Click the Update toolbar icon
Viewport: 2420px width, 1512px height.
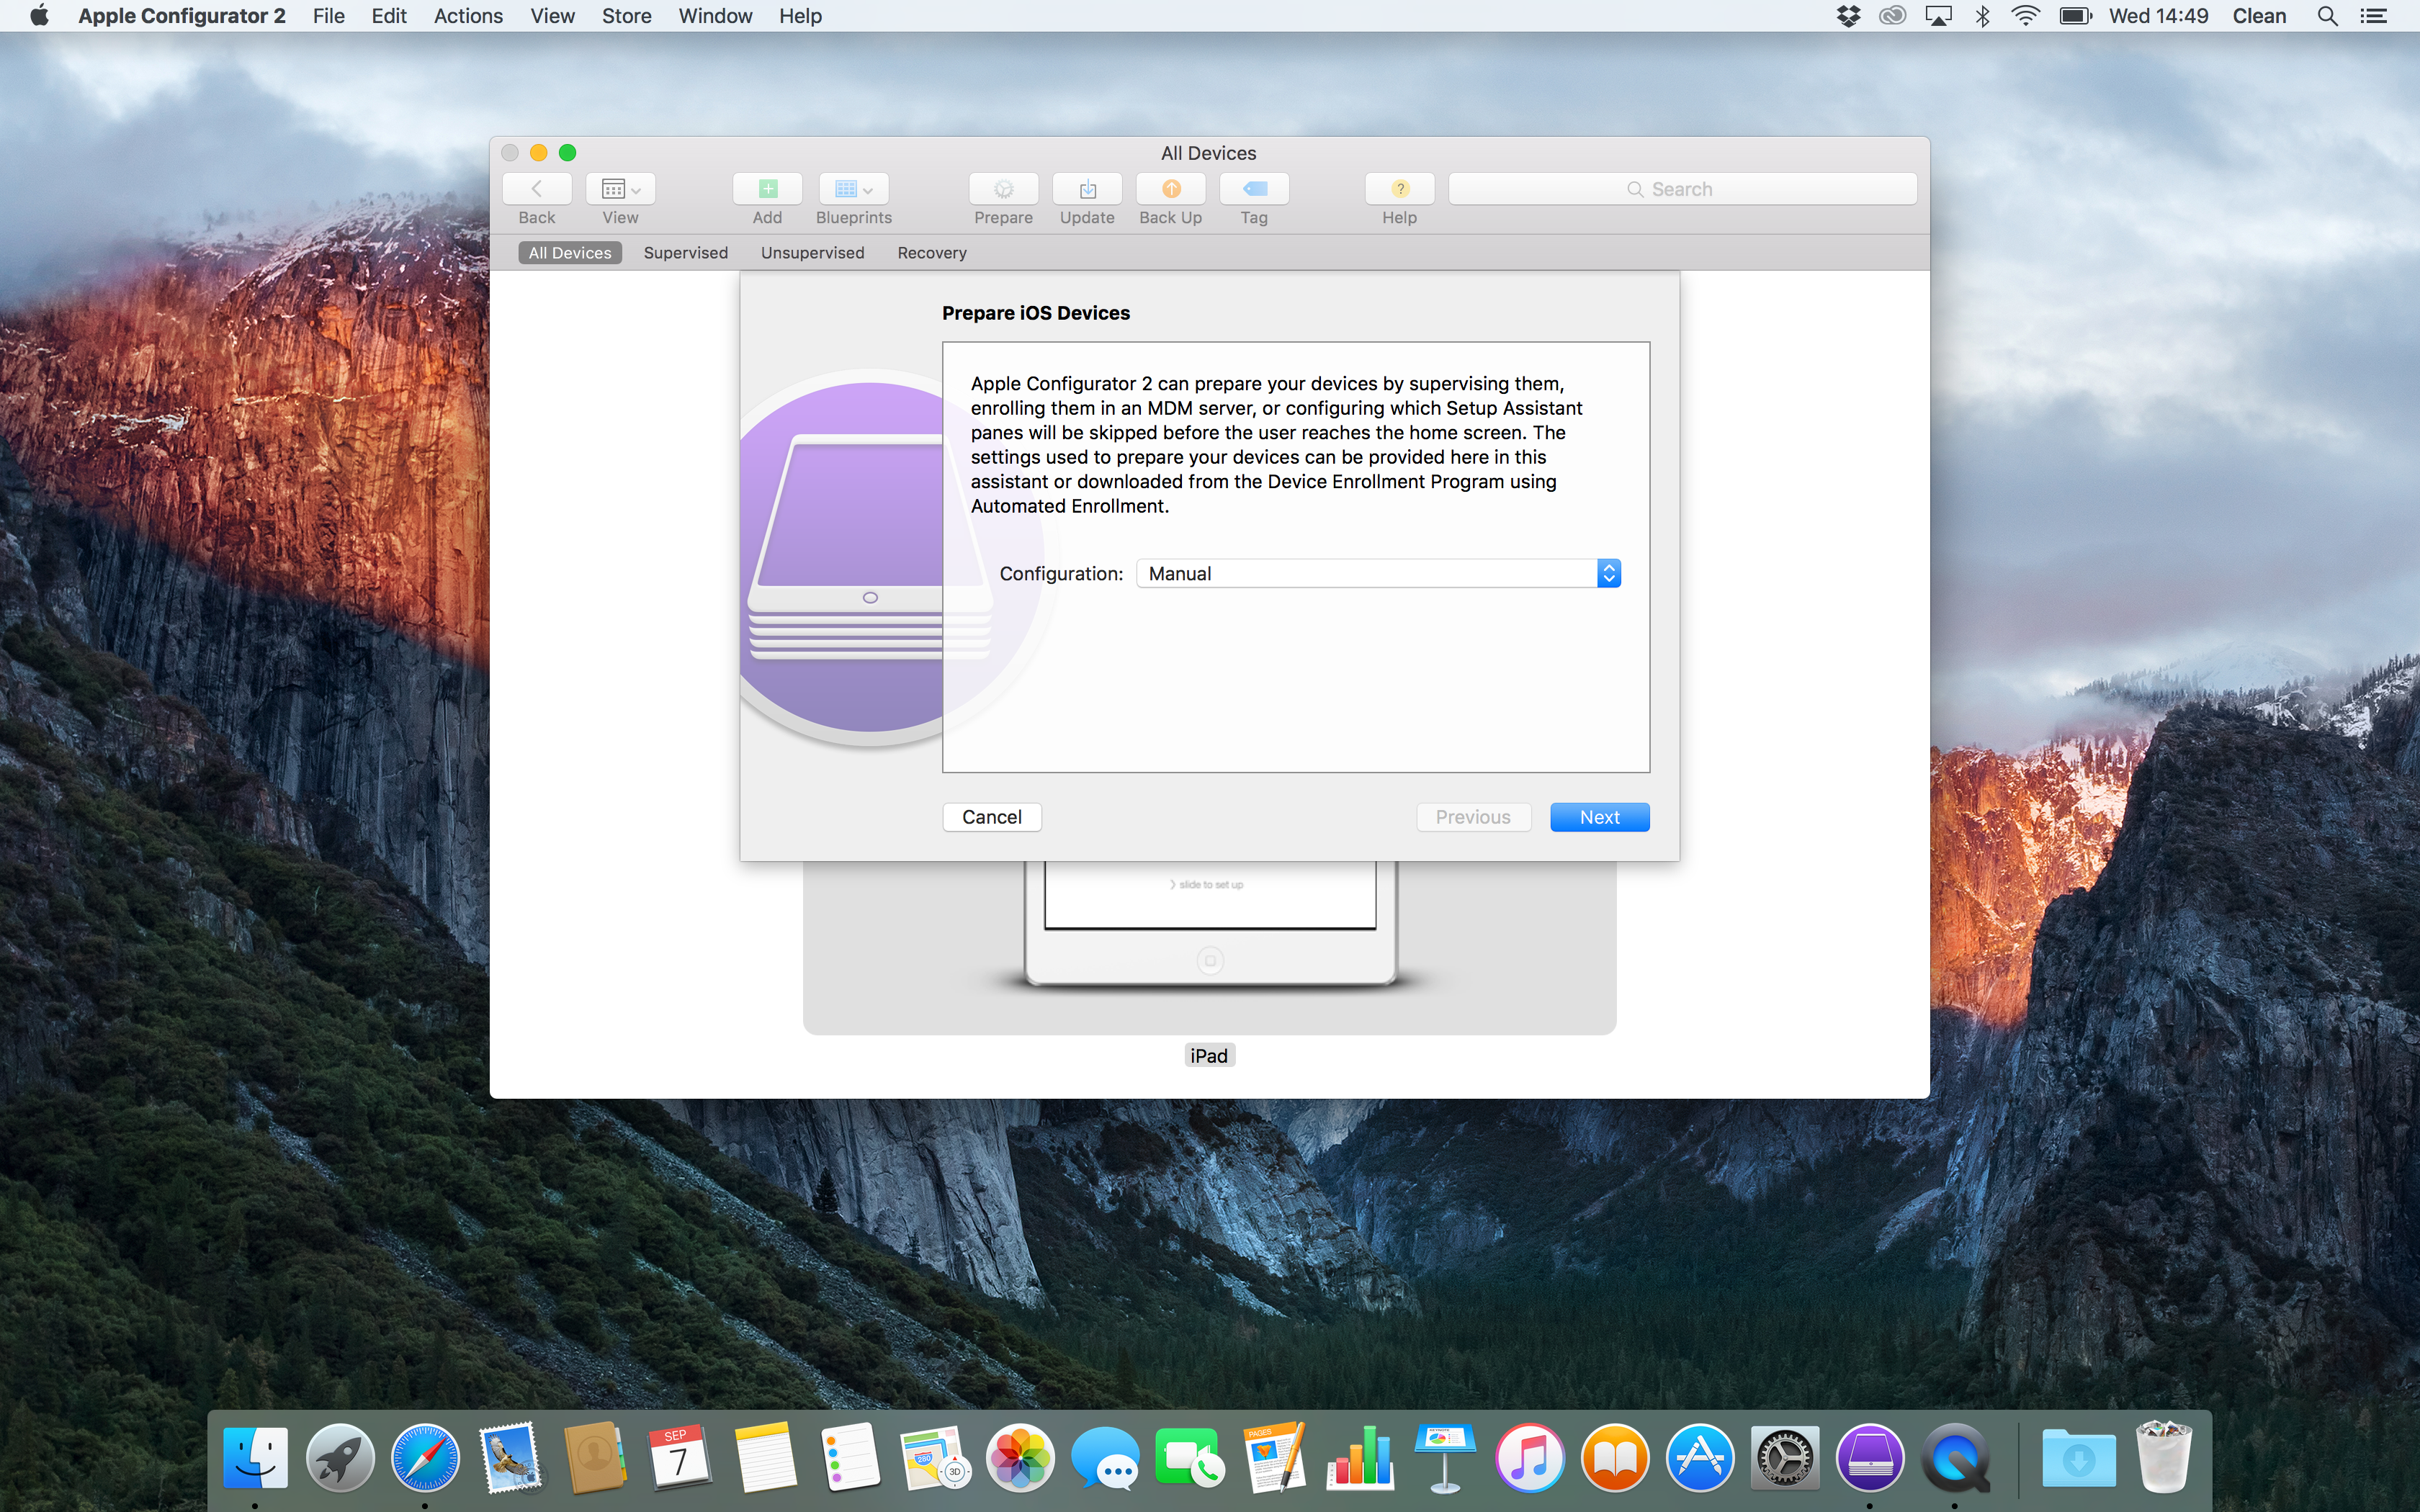(x=1087, y=189)
